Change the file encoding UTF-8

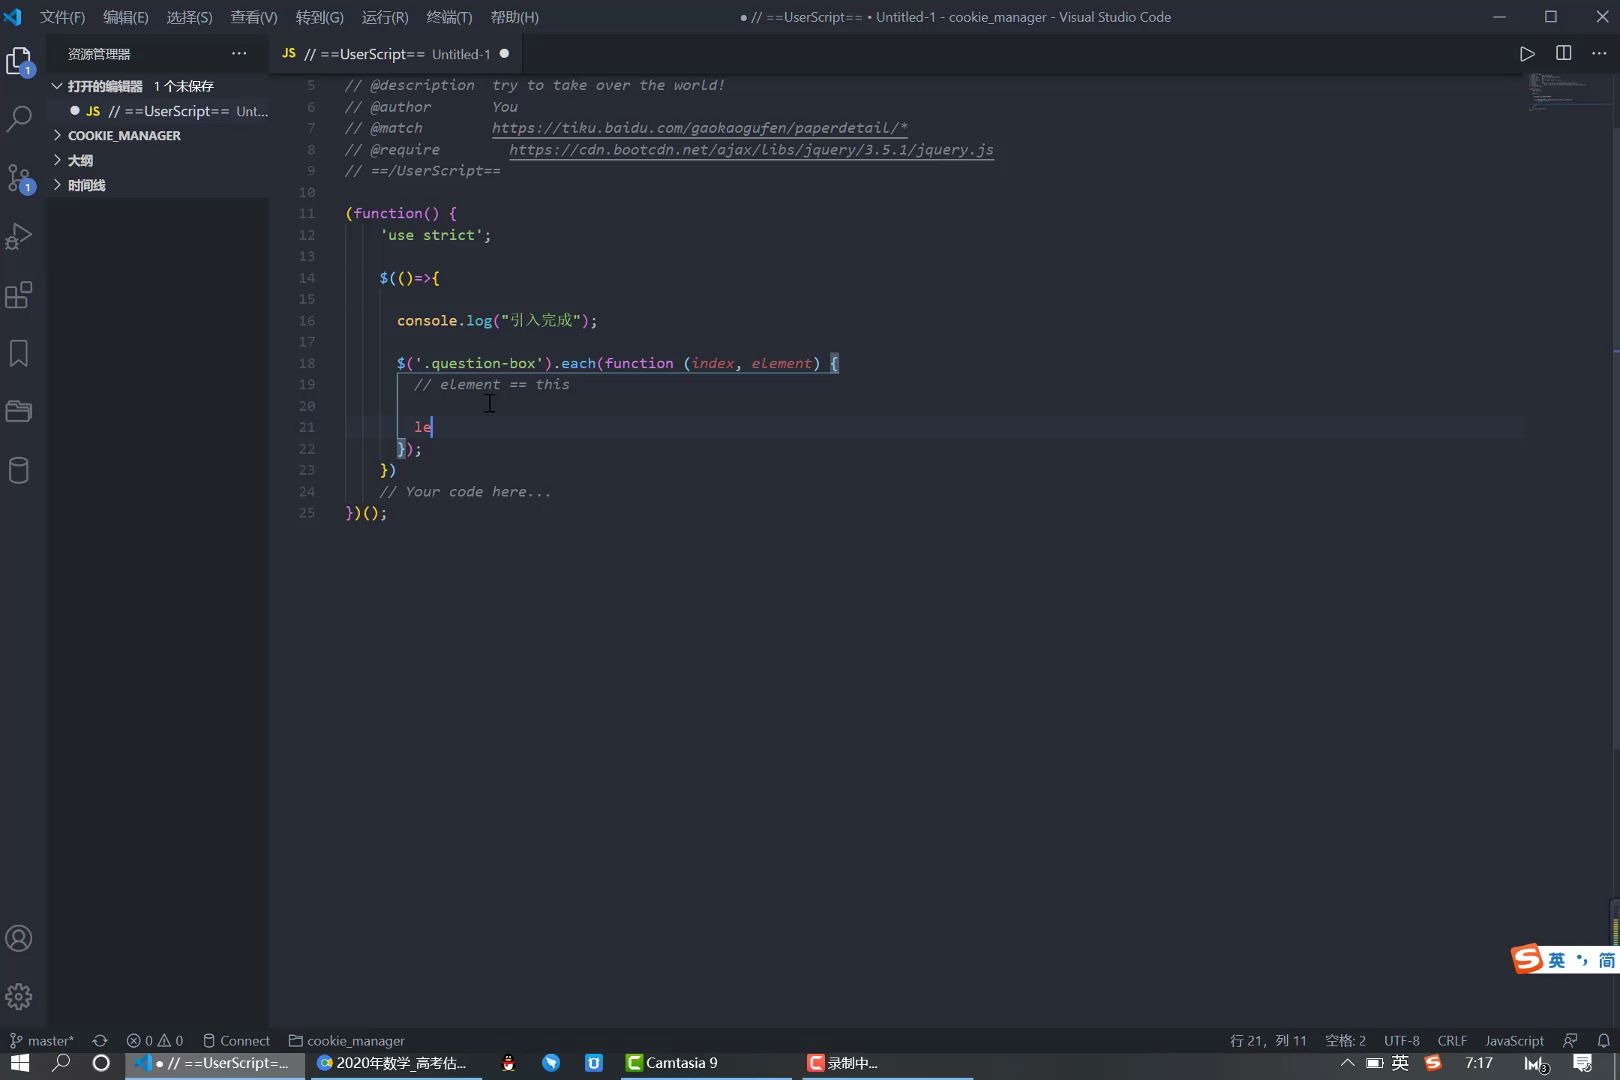(1401, 1040)
